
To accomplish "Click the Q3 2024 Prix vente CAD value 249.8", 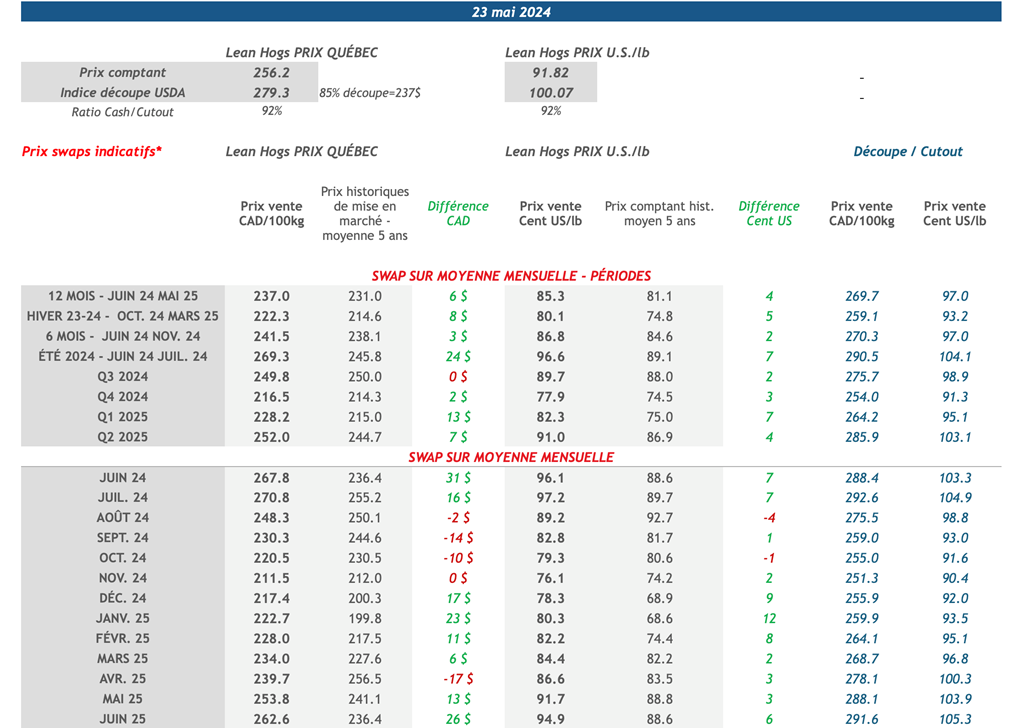I will click(271, 377).
